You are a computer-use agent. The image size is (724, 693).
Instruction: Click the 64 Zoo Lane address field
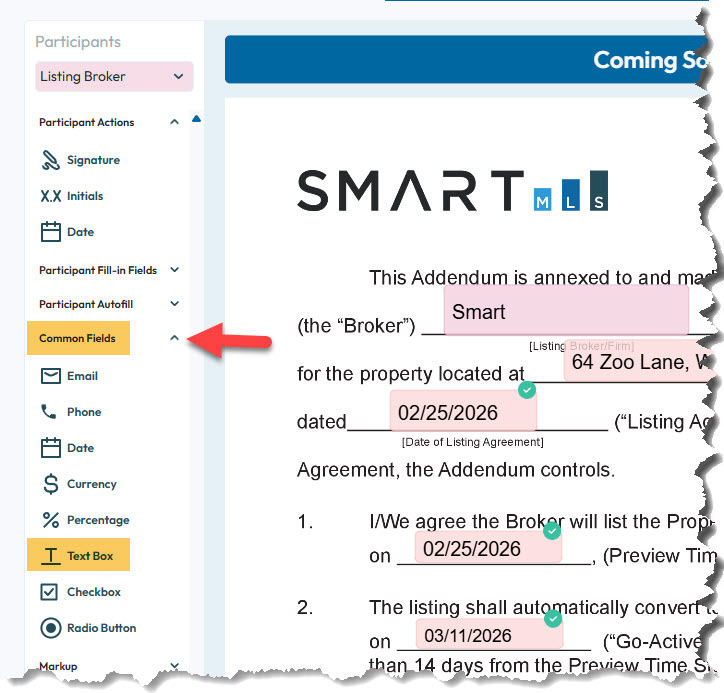[x=640, y=362]
